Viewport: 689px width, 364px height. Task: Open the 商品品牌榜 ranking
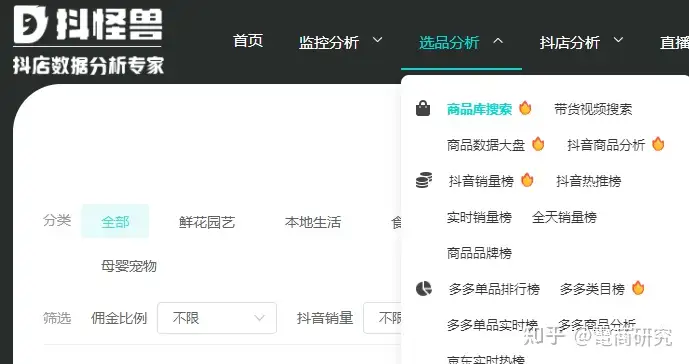pos(479,253)
